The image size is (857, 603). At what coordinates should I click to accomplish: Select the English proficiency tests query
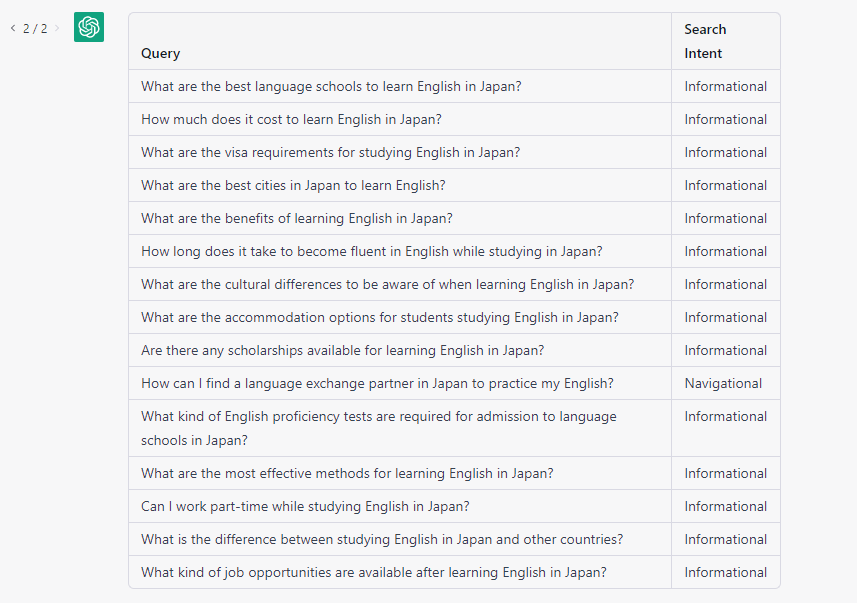[379, 428]
